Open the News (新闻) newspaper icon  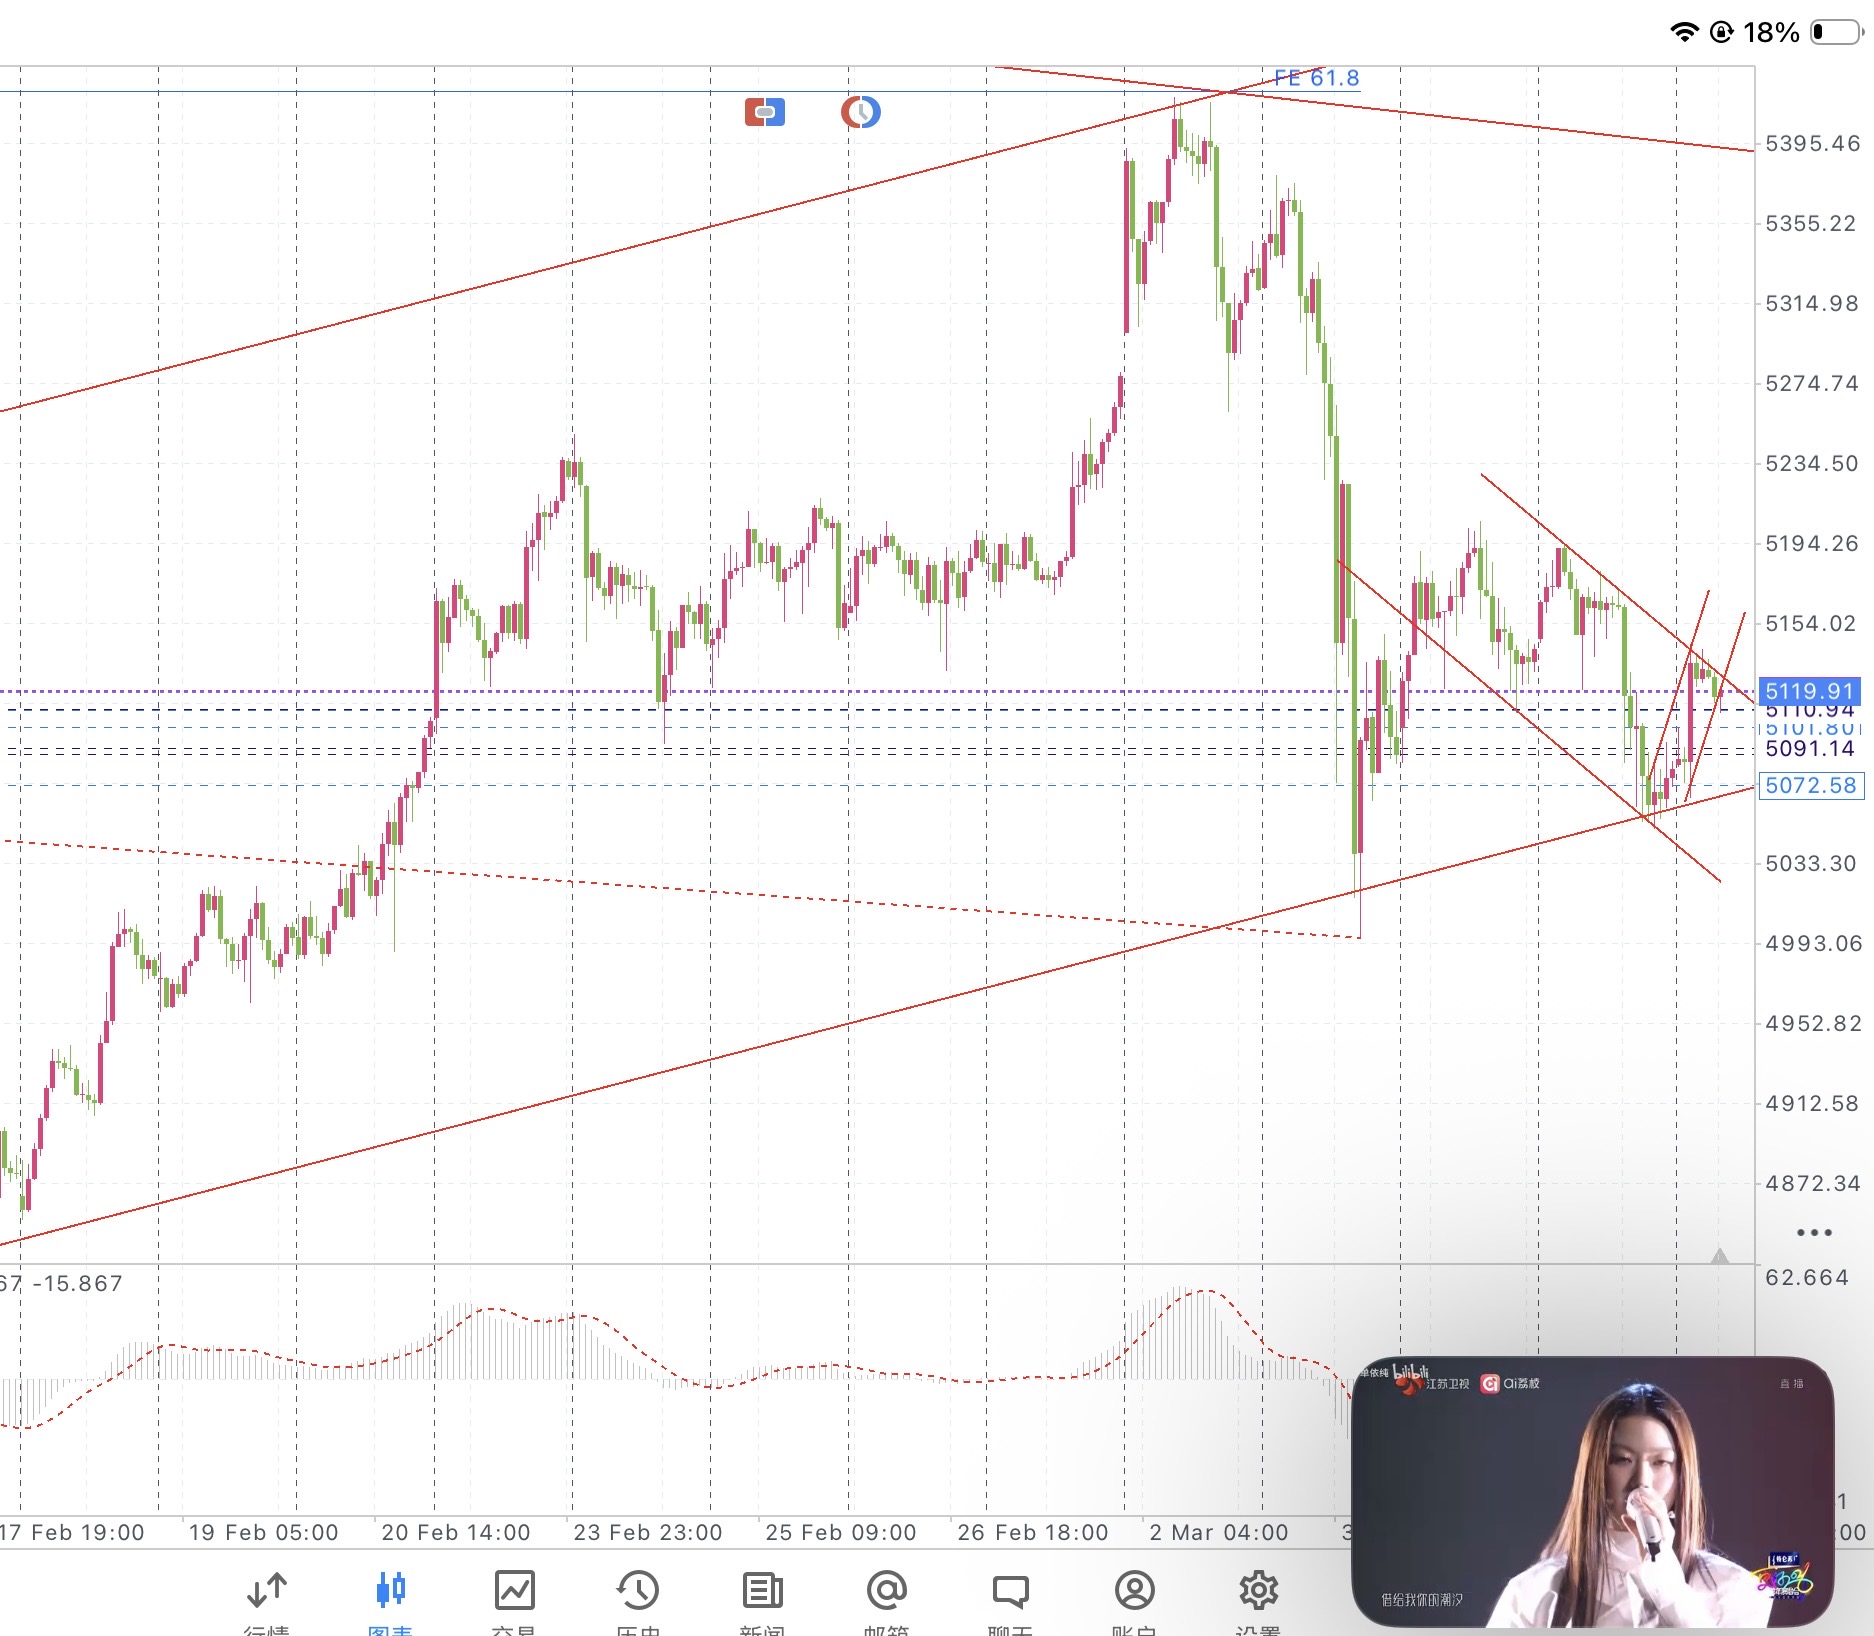(x=762, y=1592)
